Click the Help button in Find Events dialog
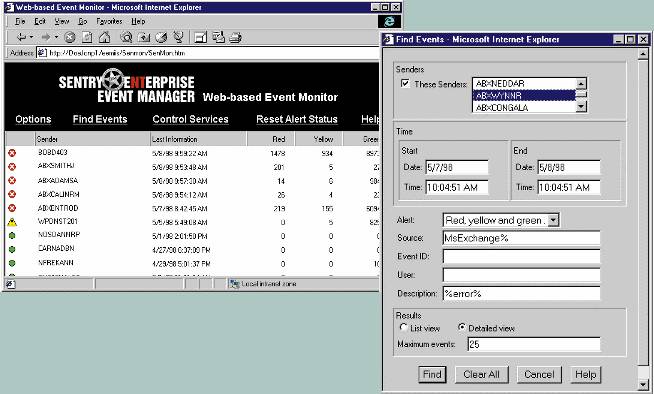This screenshot has height=394, width=654. pyautogui.click(x=586, y=374)
